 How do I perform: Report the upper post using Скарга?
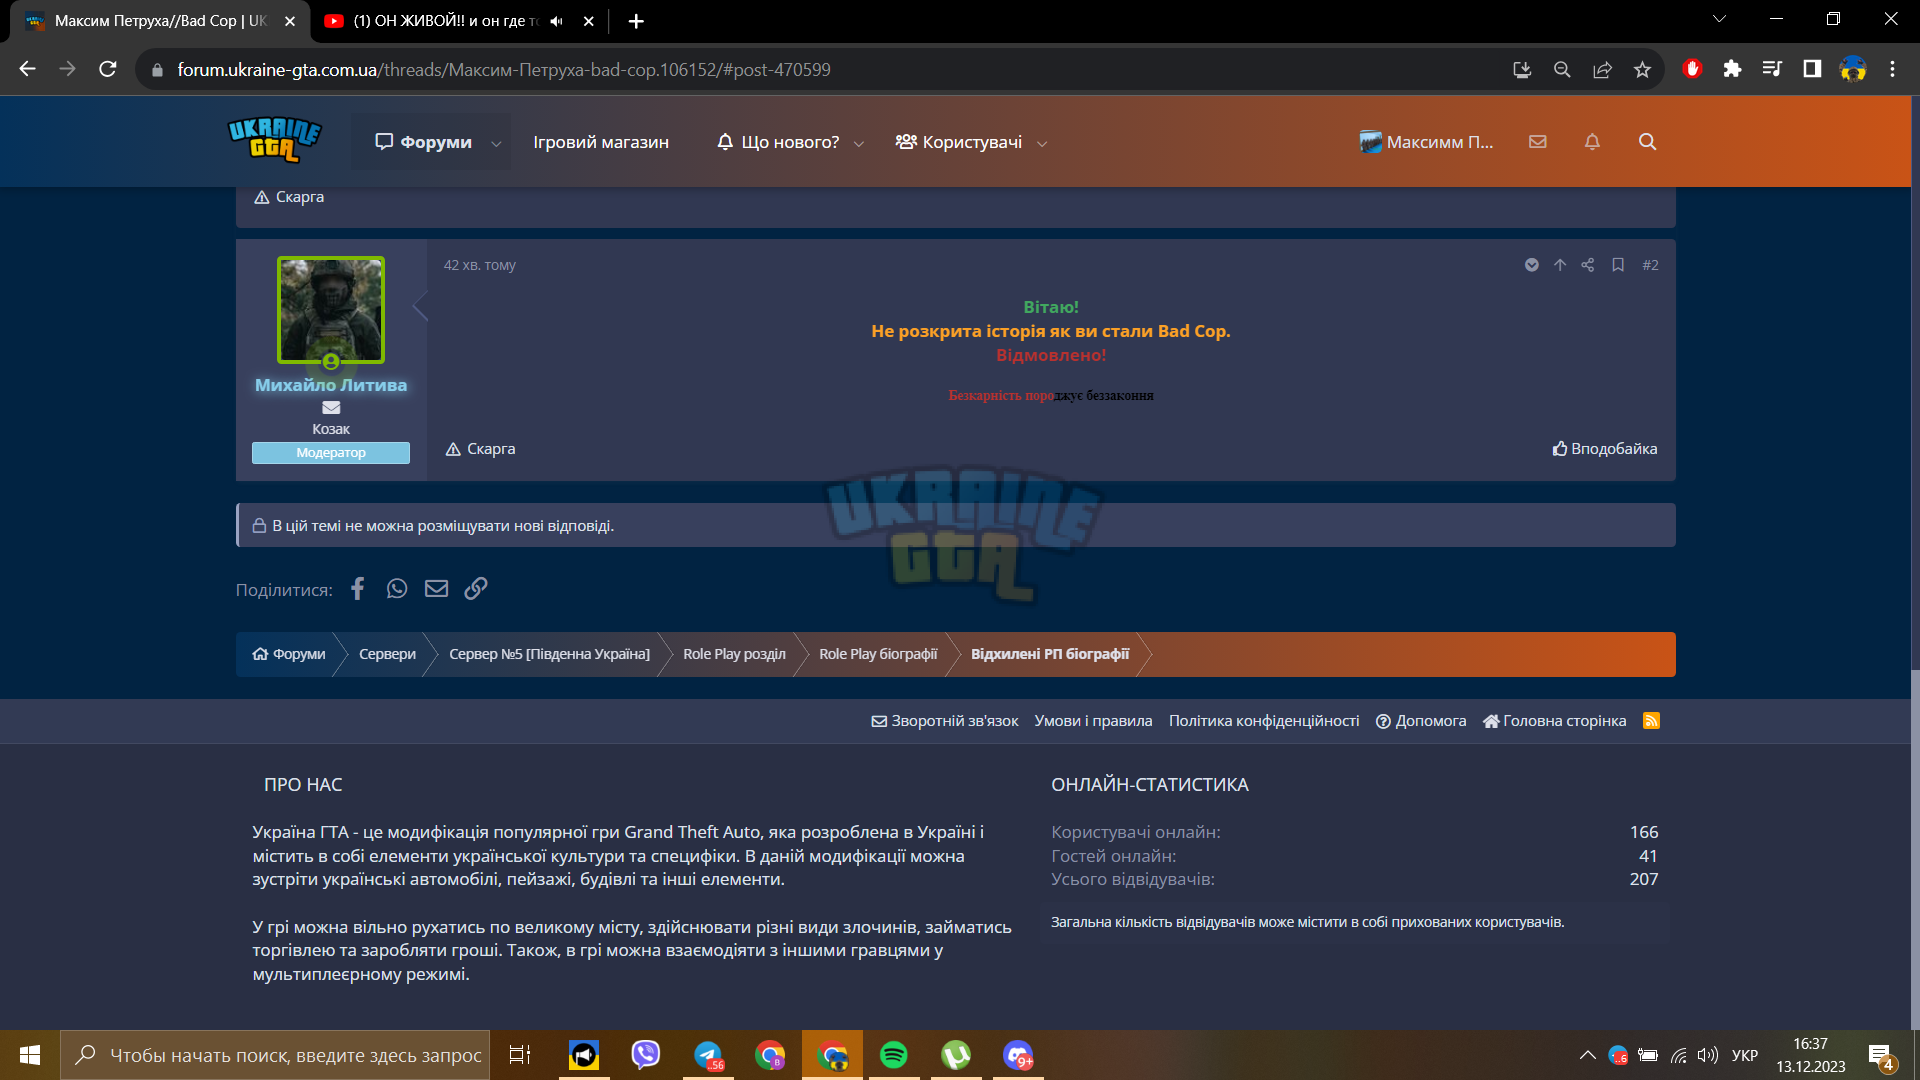click(x=289, y=197)
